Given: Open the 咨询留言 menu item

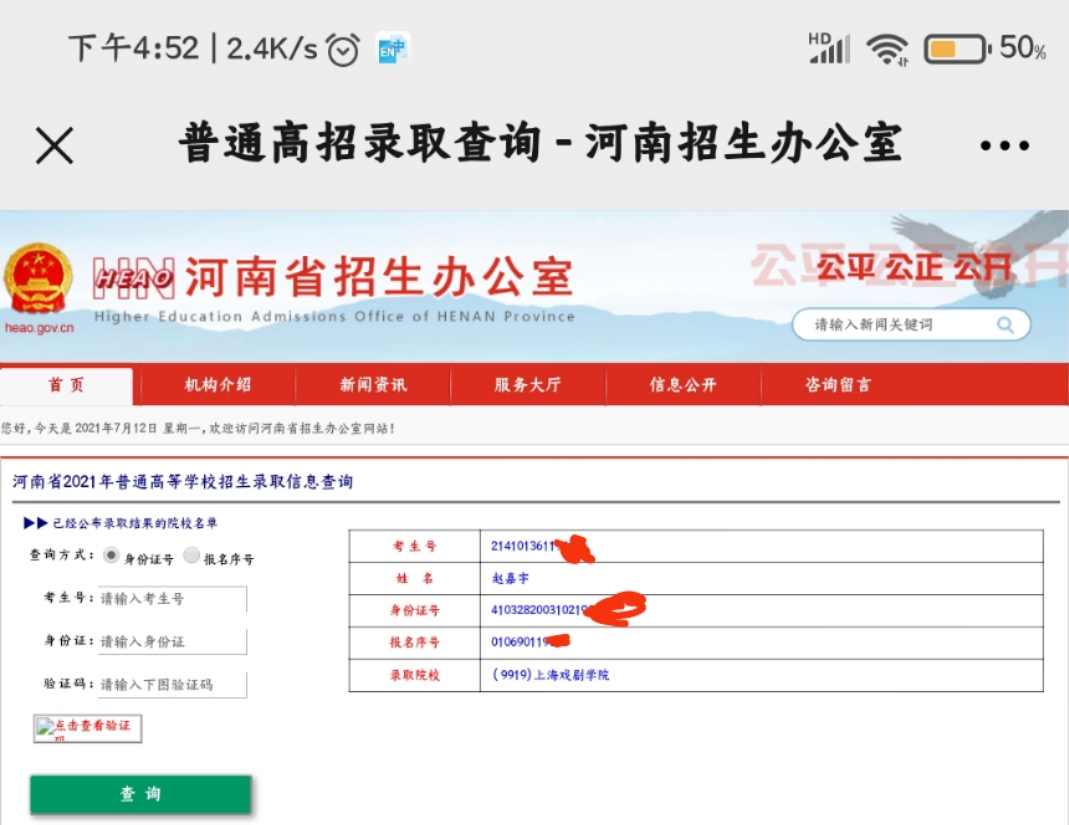Looking at the screenshot, I should click(x=838, y=385).
